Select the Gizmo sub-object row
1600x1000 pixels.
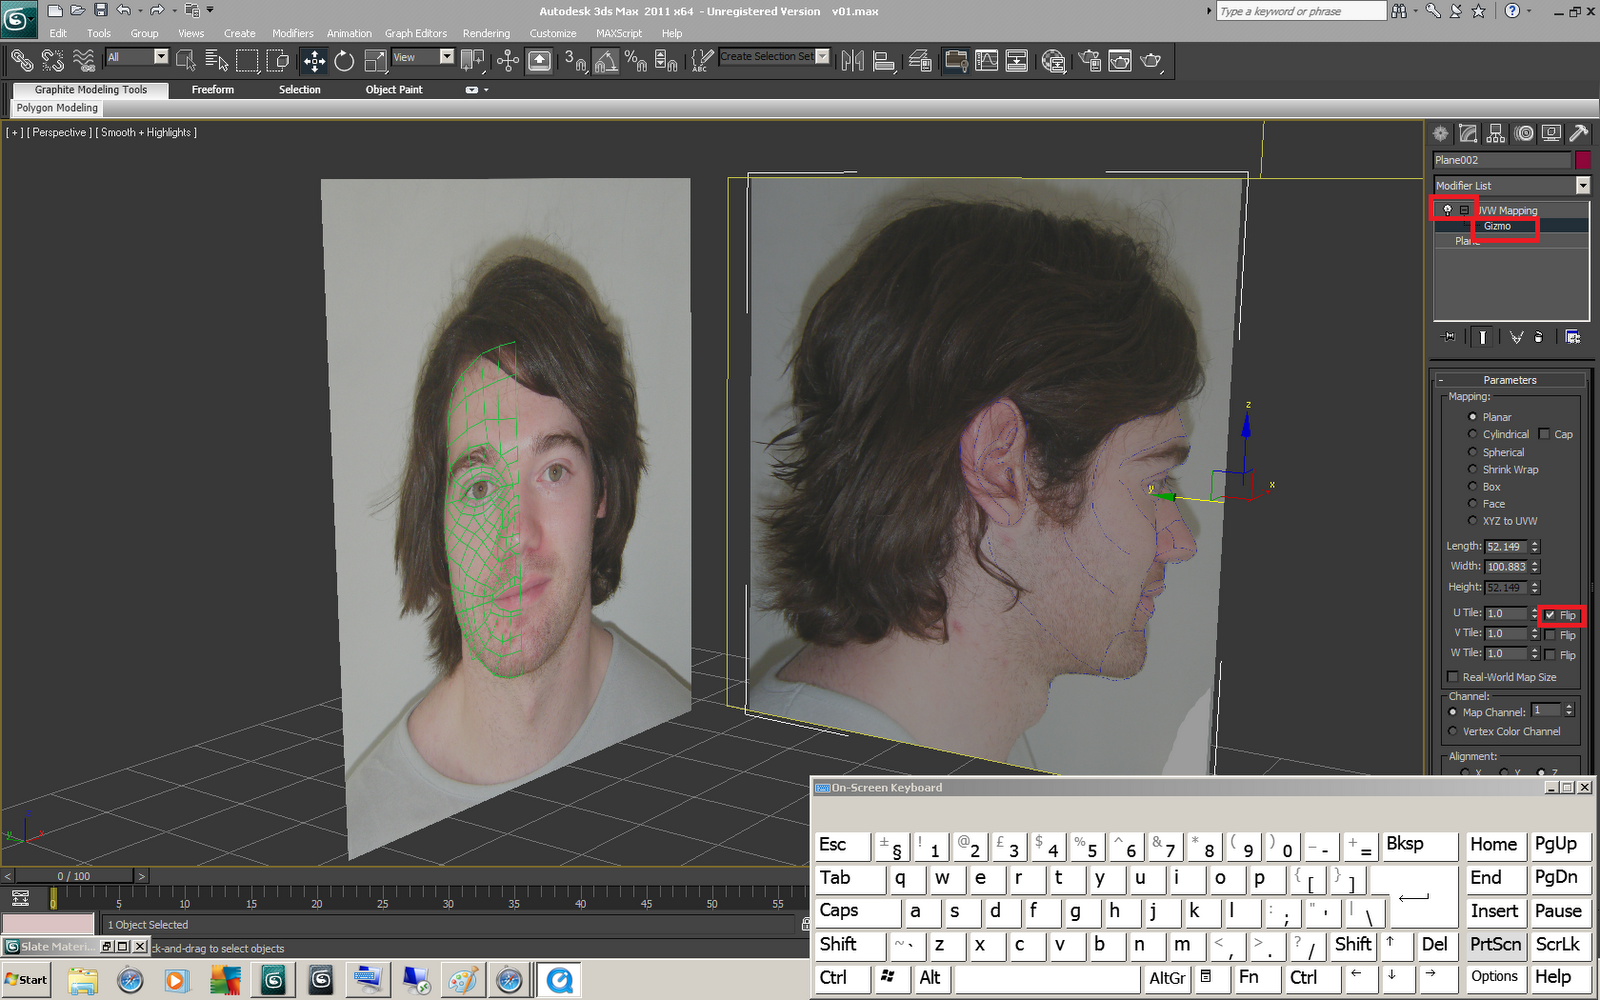point(1511,226)
